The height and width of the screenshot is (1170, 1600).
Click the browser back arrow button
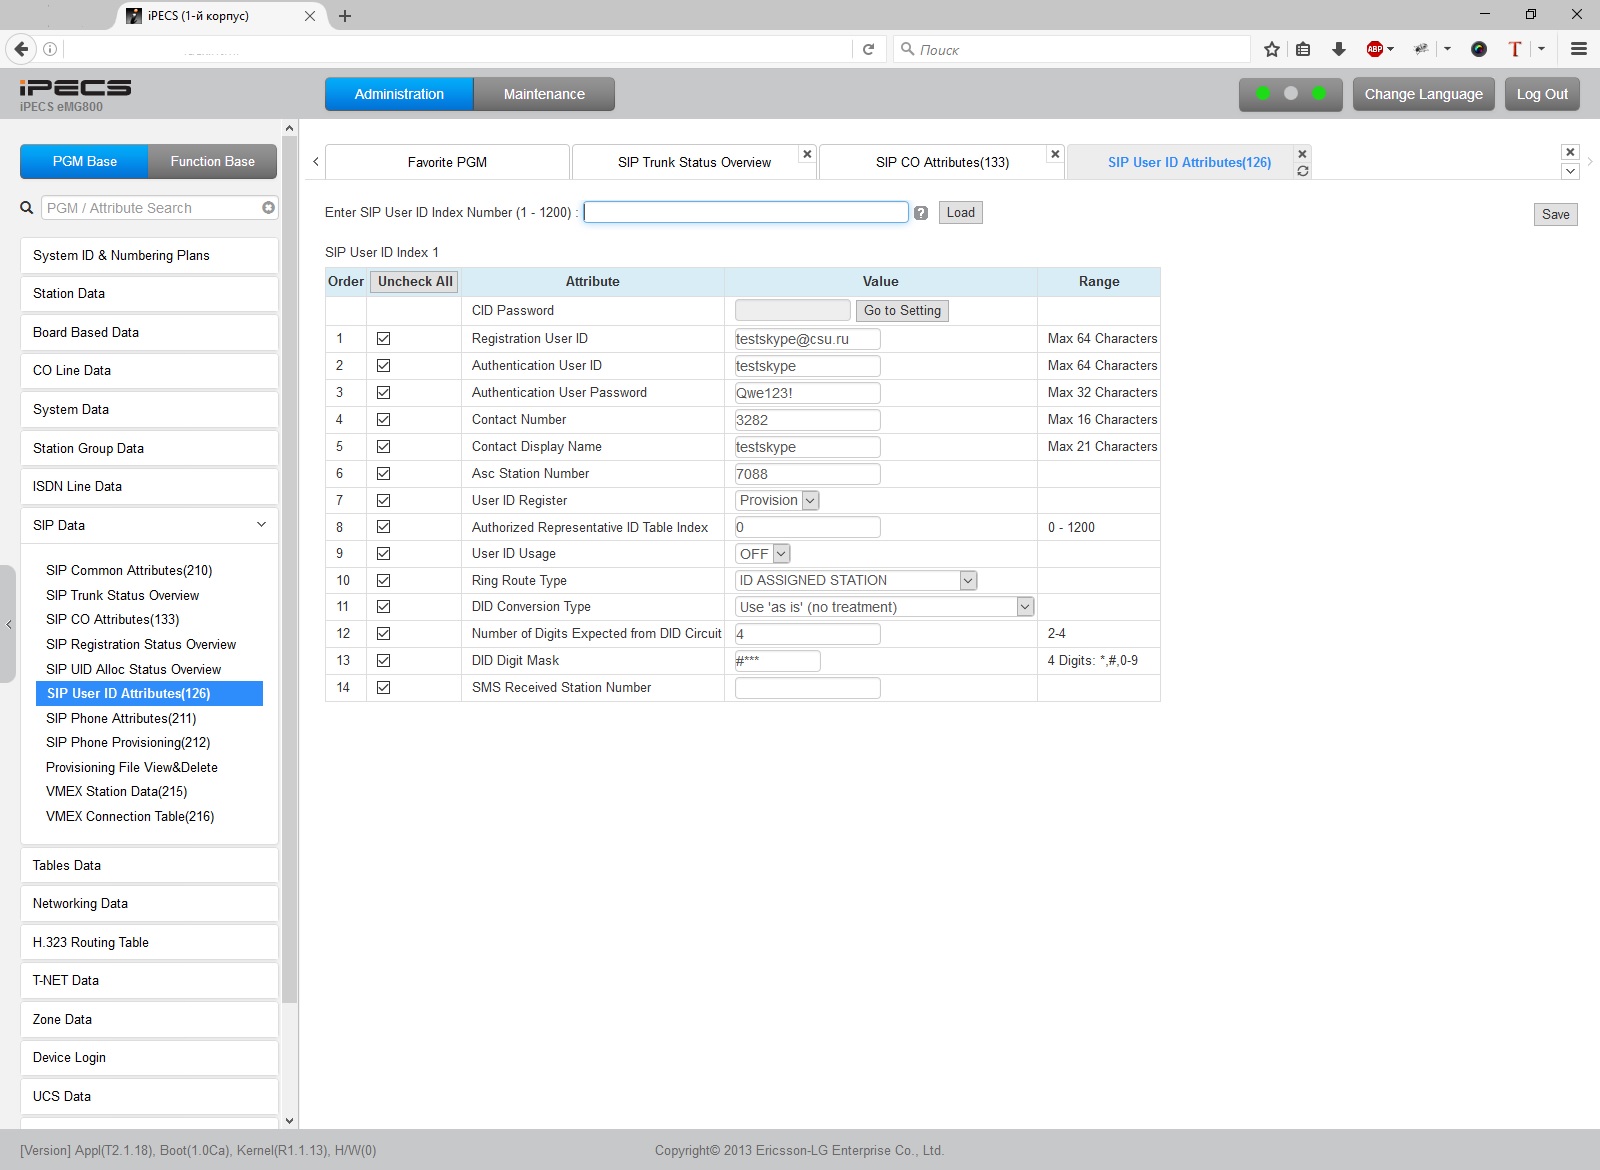point(21,49)
